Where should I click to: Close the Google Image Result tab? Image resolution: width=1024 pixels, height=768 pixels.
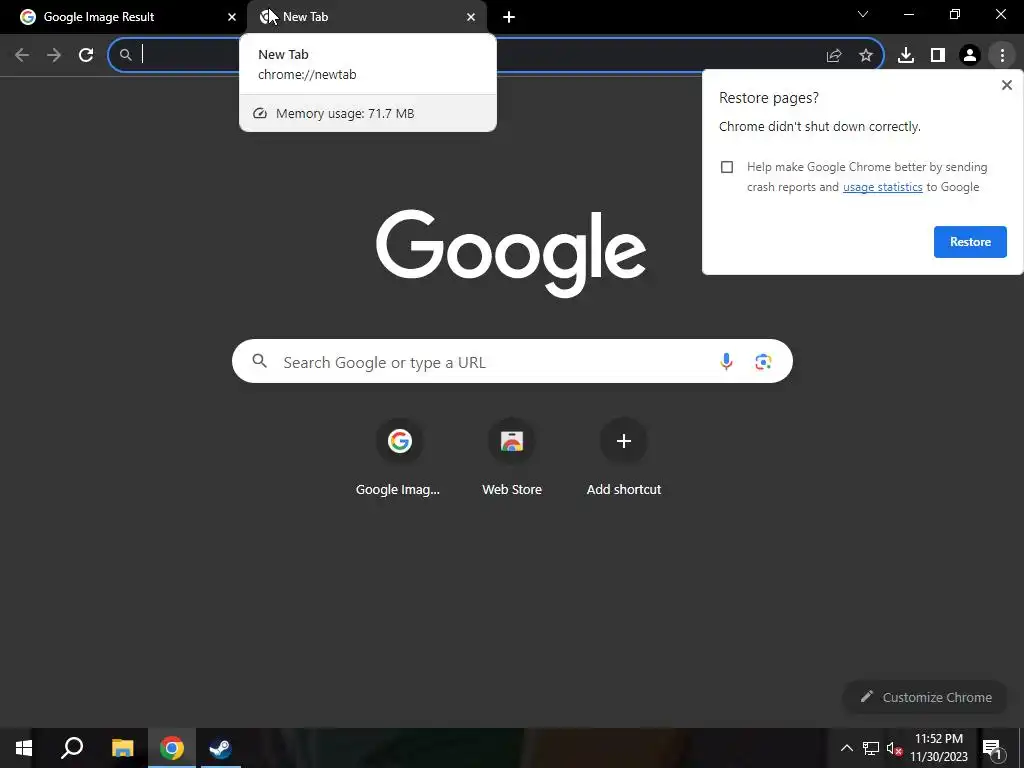(x=232, y=17)
